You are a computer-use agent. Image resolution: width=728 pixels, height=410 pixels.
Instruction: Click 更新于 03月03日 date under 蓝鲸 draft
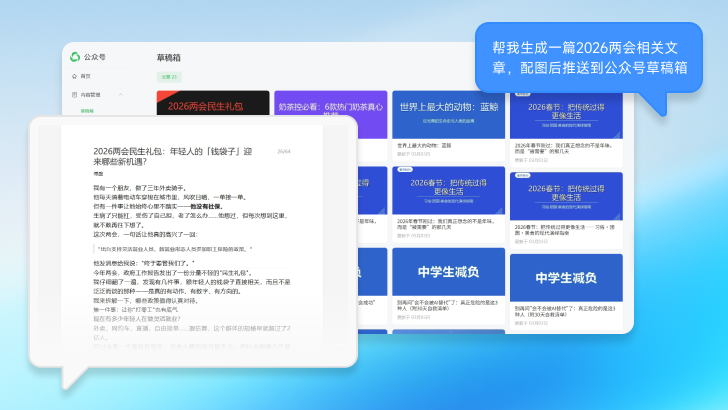pyautogui.click(x=414, y=154)
